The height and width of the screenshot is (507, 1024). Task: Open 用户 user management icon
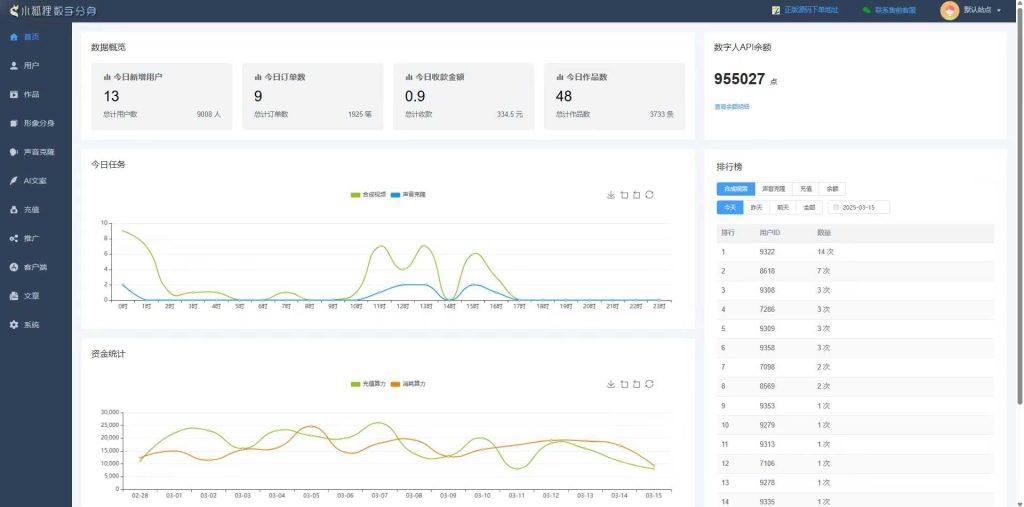14,66
